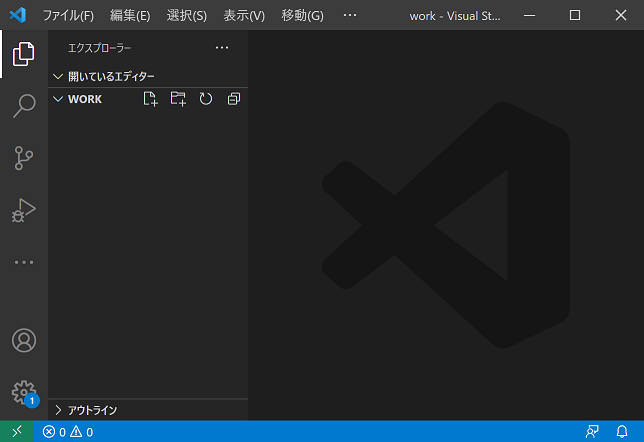Open the Search view icon
This screenshot has height=442, width=644.
coord(24,106)
